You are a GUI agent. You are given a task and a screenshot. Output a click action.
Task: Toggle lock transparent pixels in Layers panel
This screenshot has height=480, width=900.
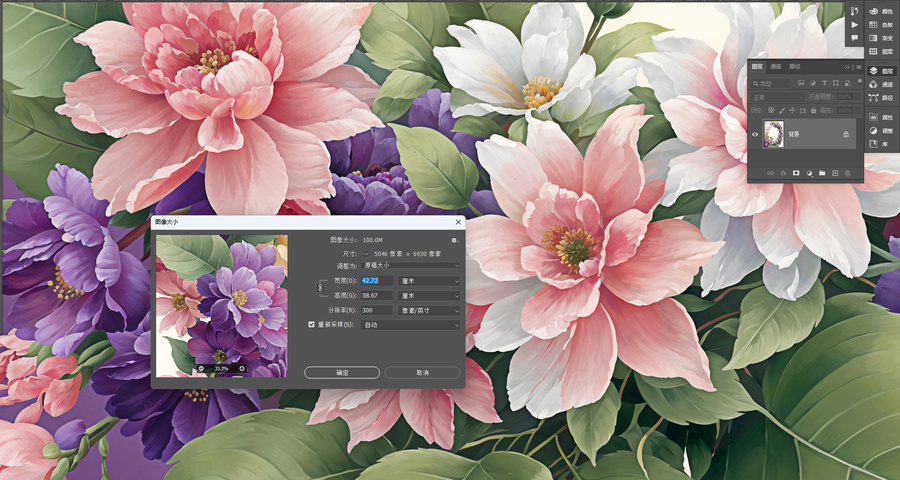[x=771, y=110]
